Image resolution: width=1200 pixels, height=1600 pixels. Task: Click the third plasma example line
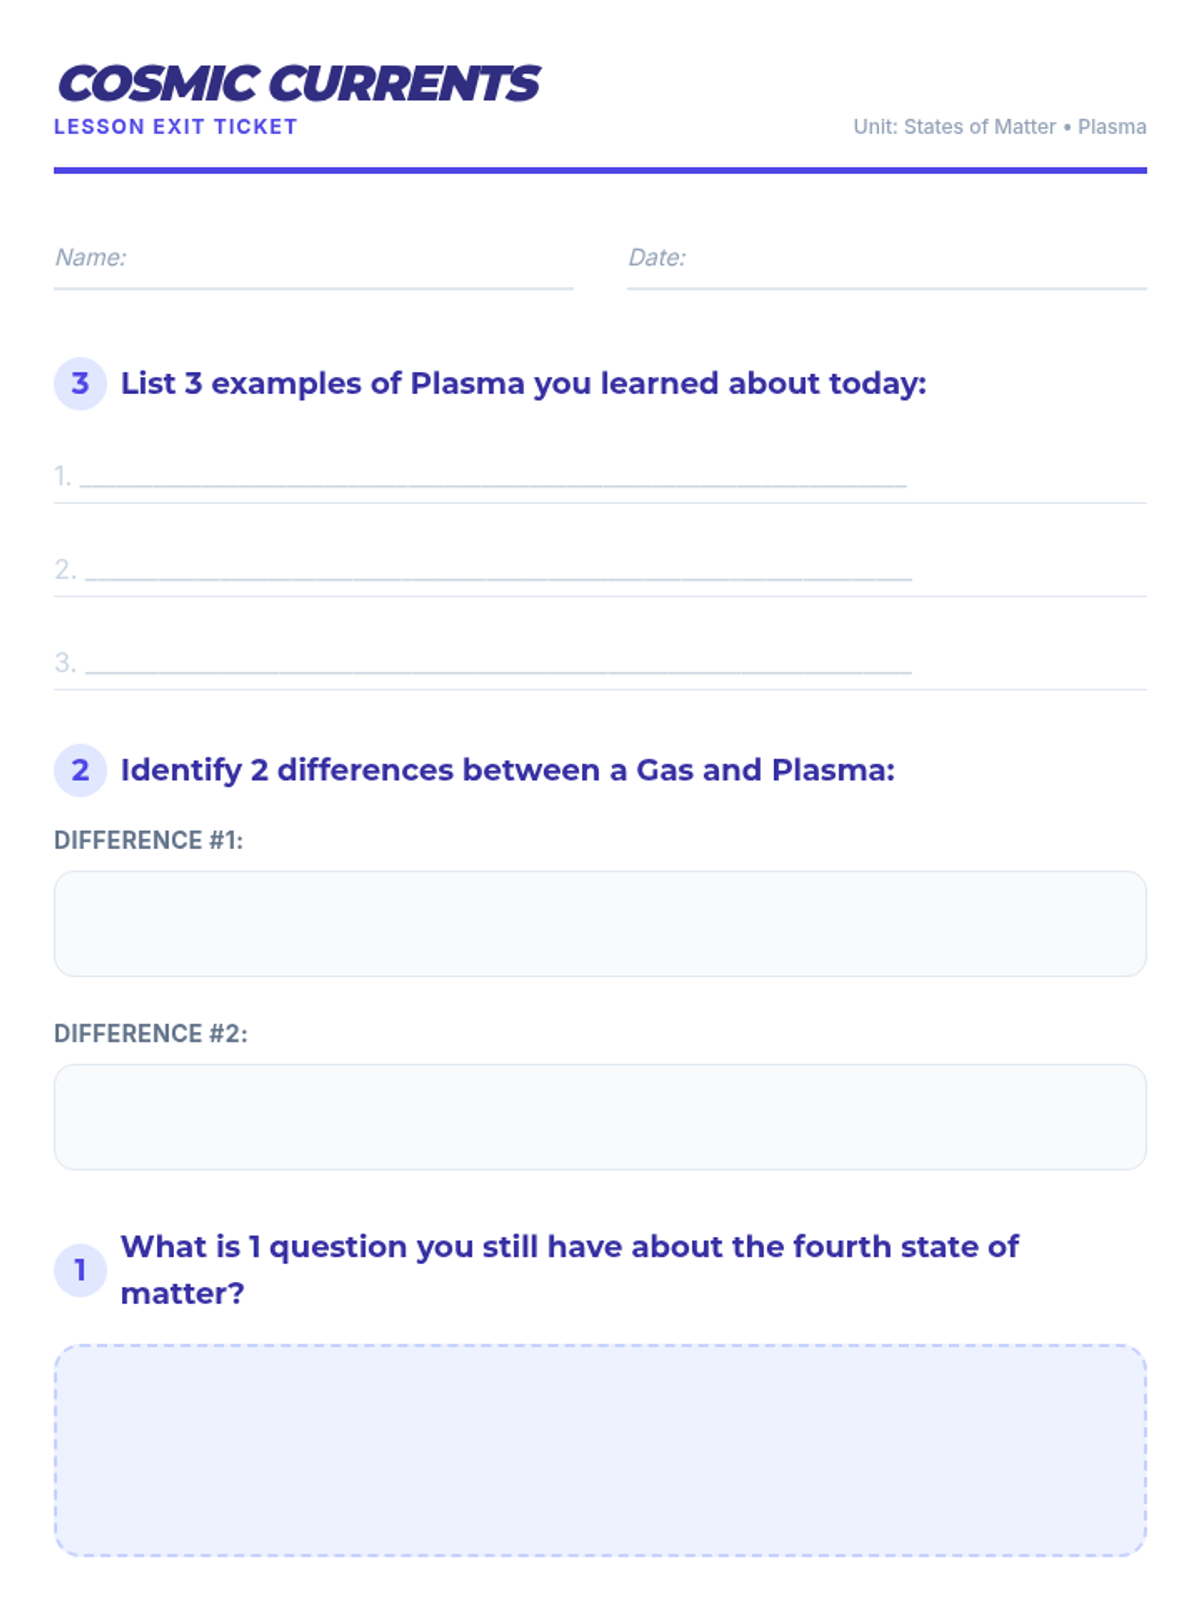pos(498,664)
